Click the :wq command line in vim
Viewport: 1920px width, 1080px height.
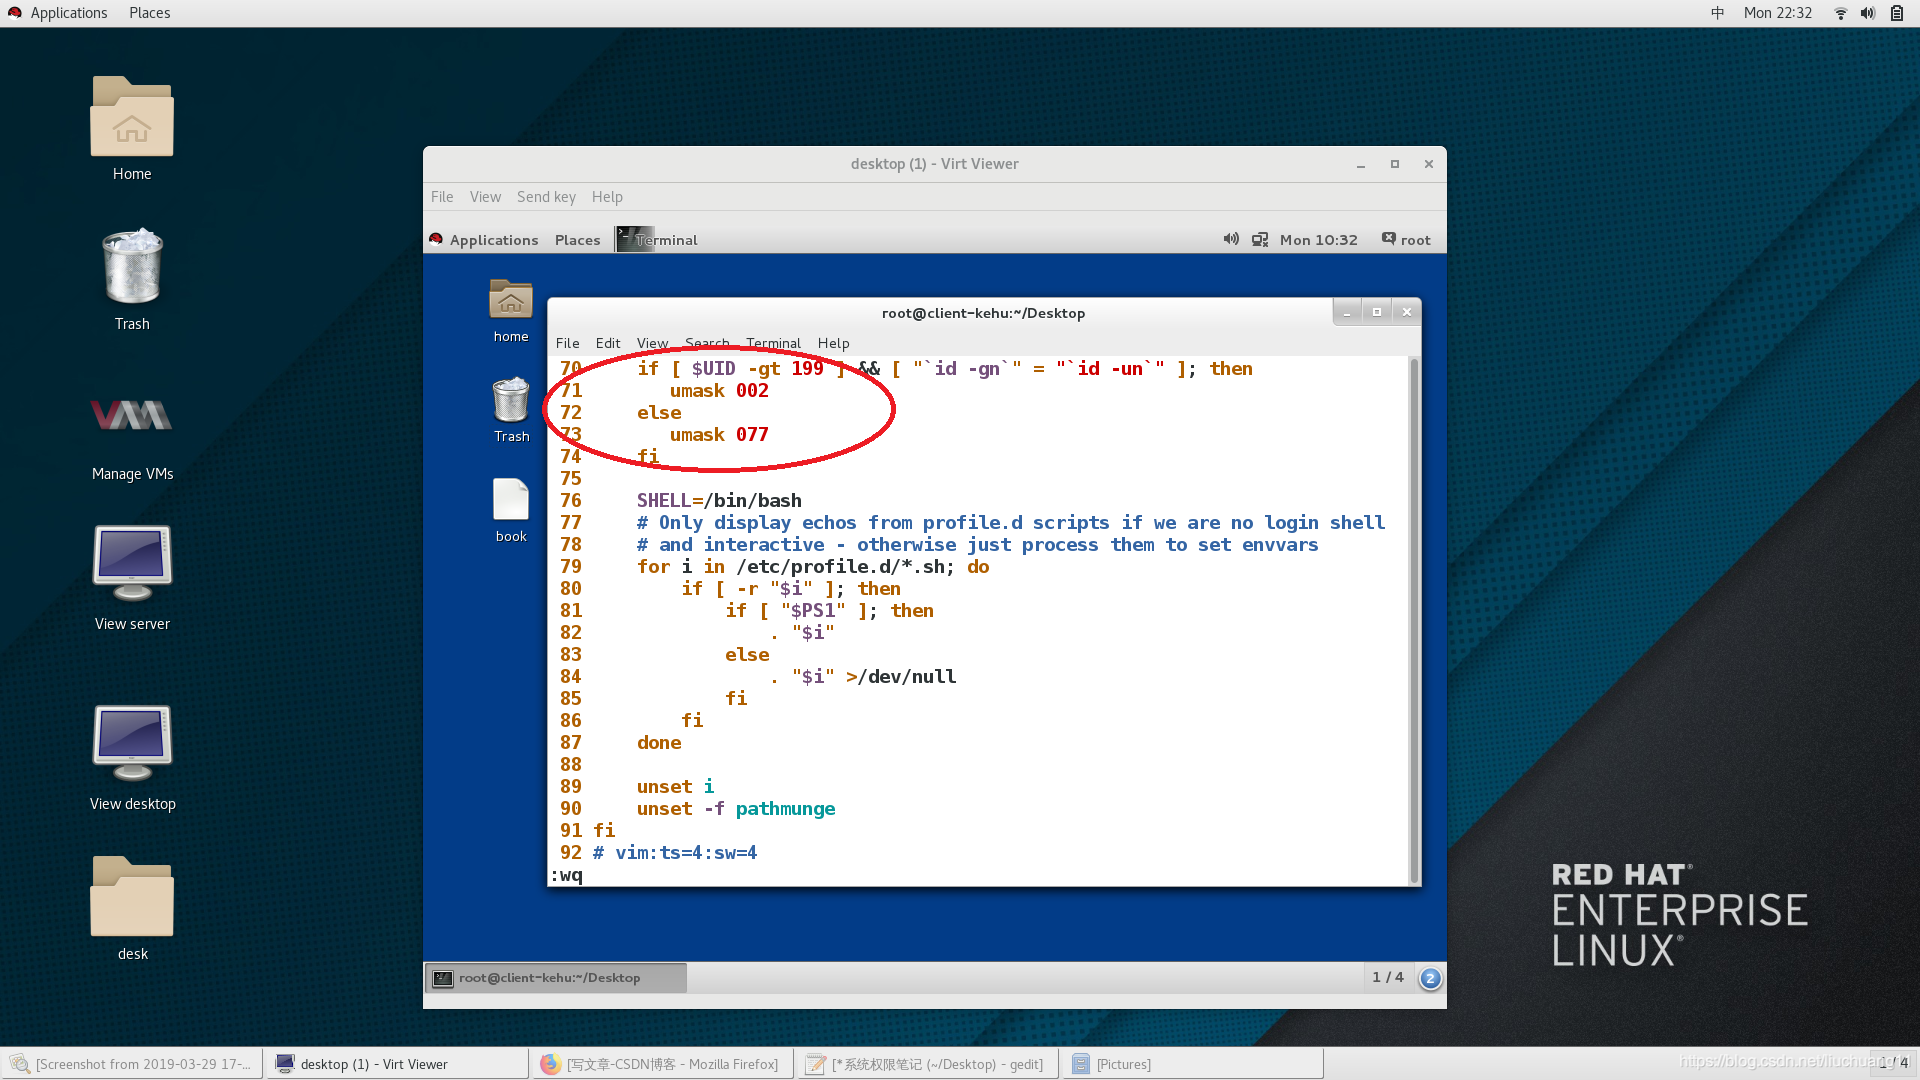coord(567,875)
